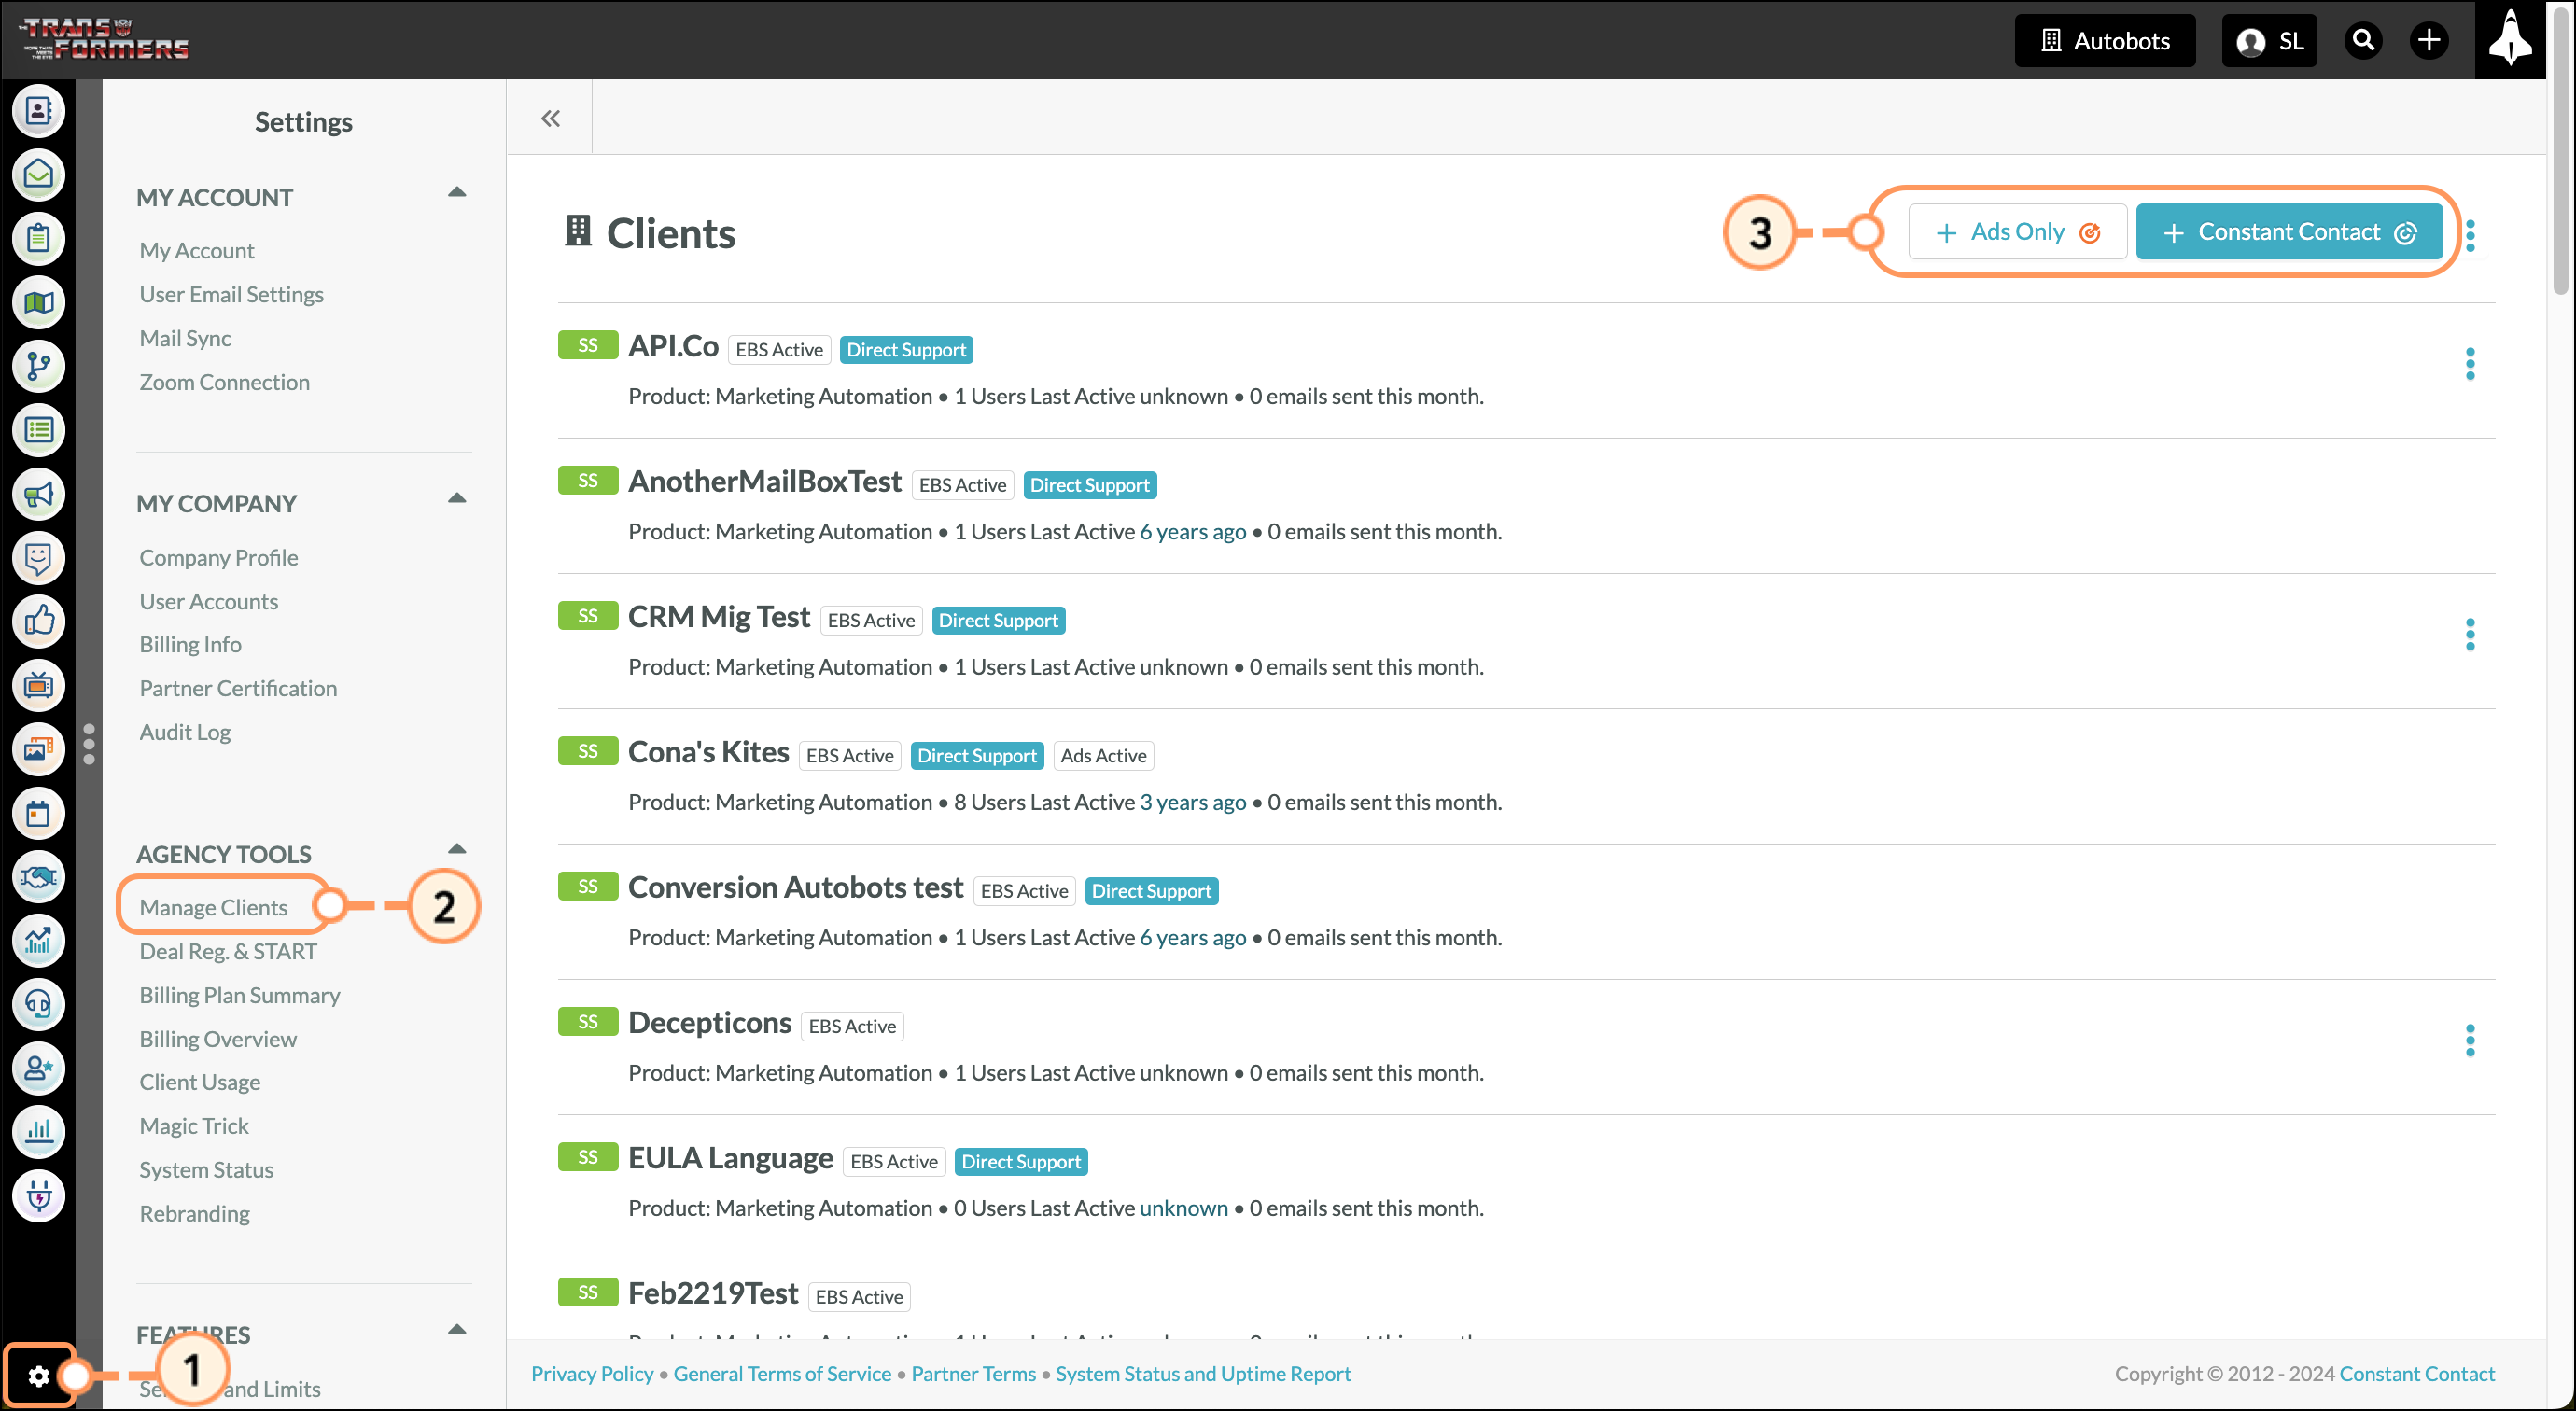Open the image gallery sidebar icon
2576x1411 pixels.
pos(38,750)
